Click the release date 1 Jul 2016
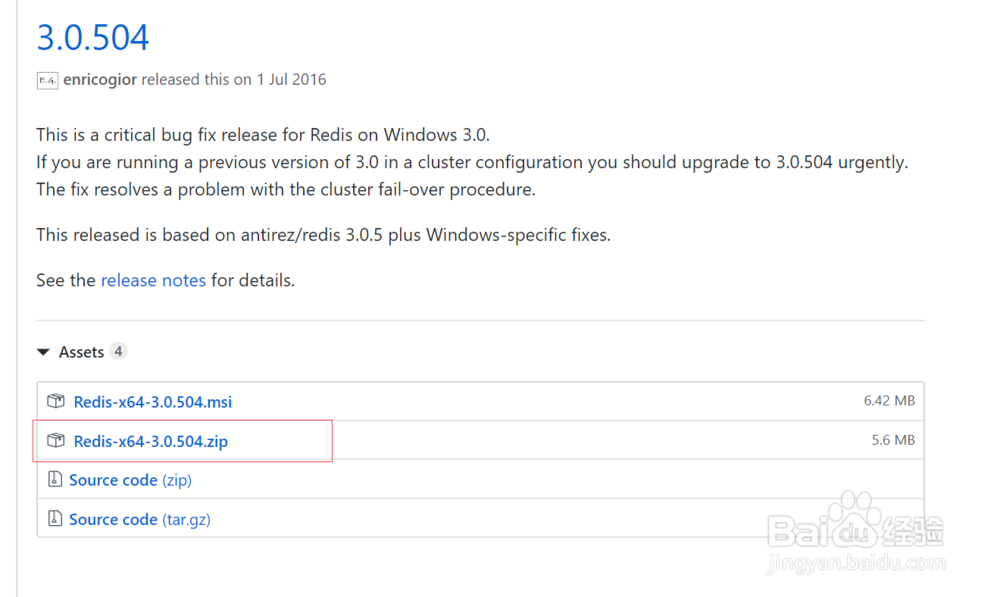Viewport: 1000px width, 597px height. pyautogui.click(x=291, y=80)
